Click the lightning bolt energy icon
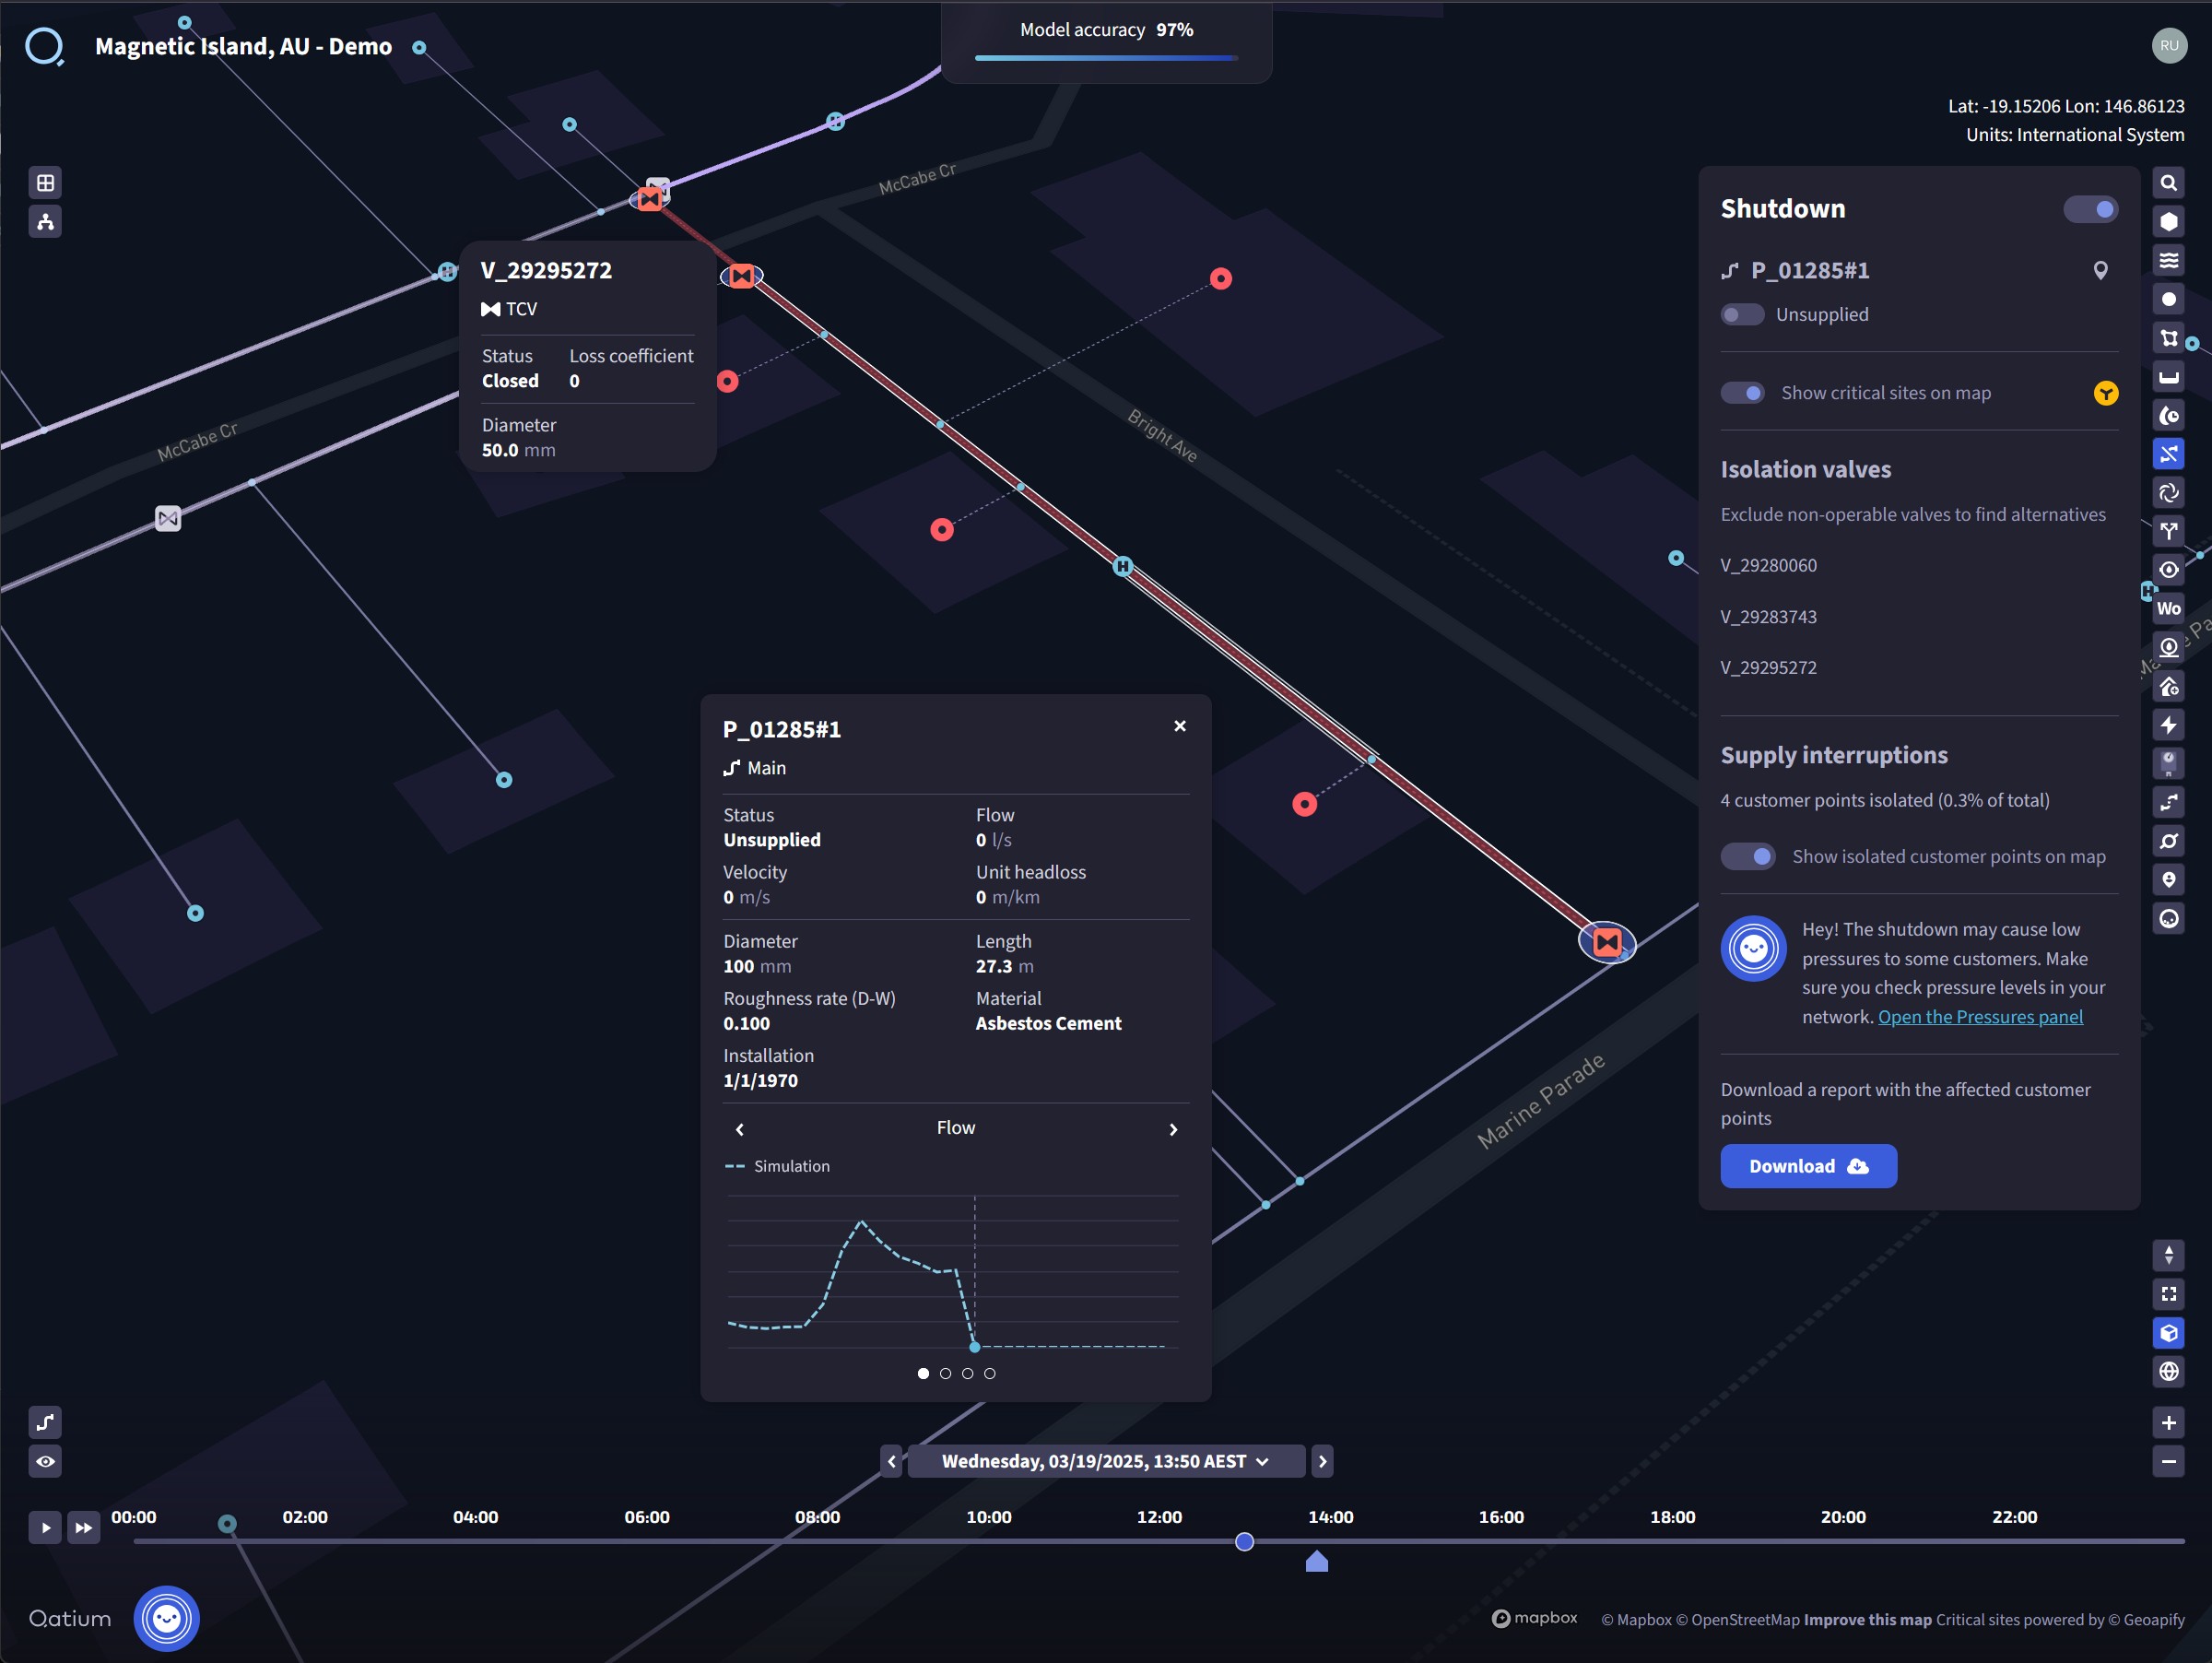The width and height of the screenshot is (2212, 1663). pos(2168,725)
